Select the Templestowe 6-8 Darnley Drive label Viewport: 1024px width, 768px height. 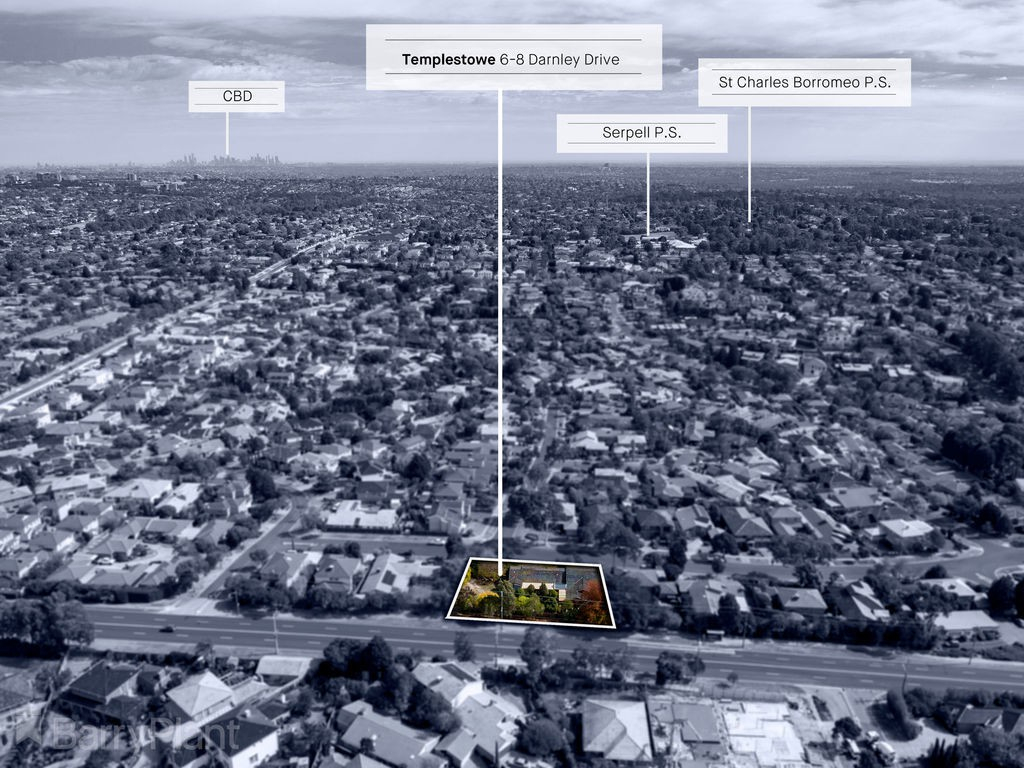(513, 58)
